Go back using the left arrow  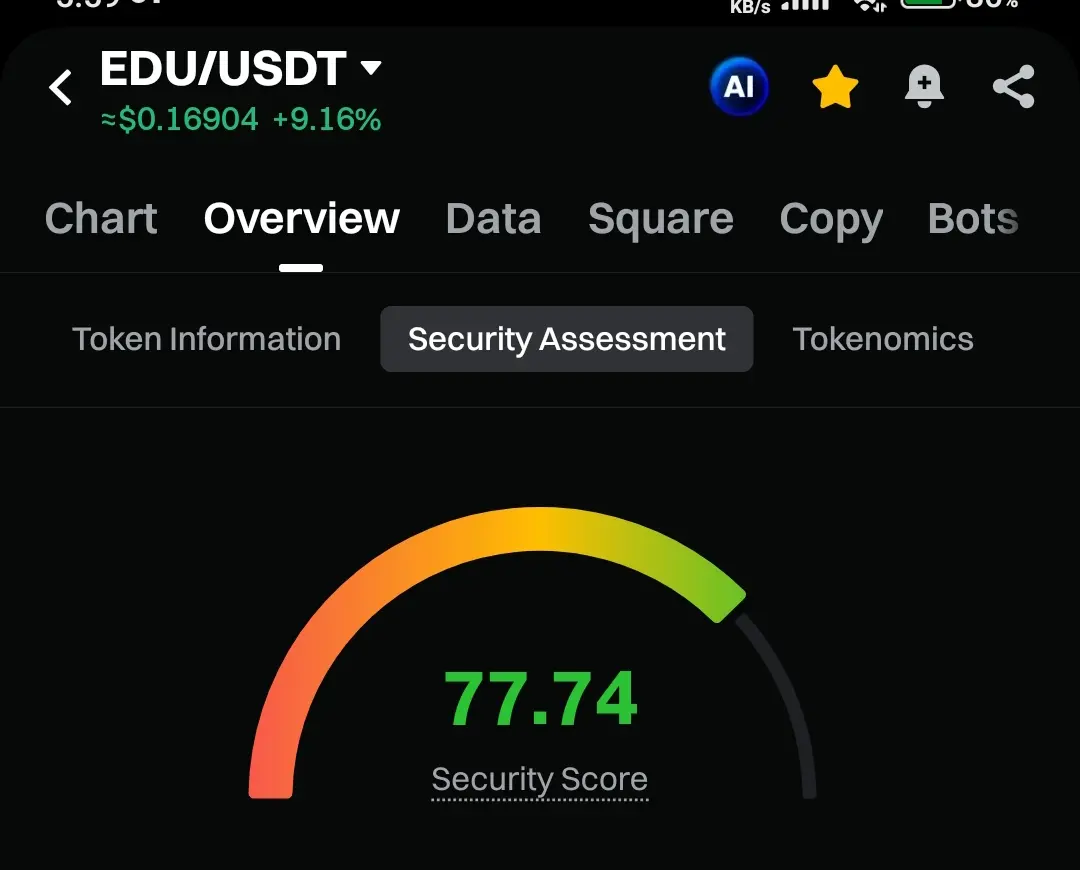coord(61,87)
